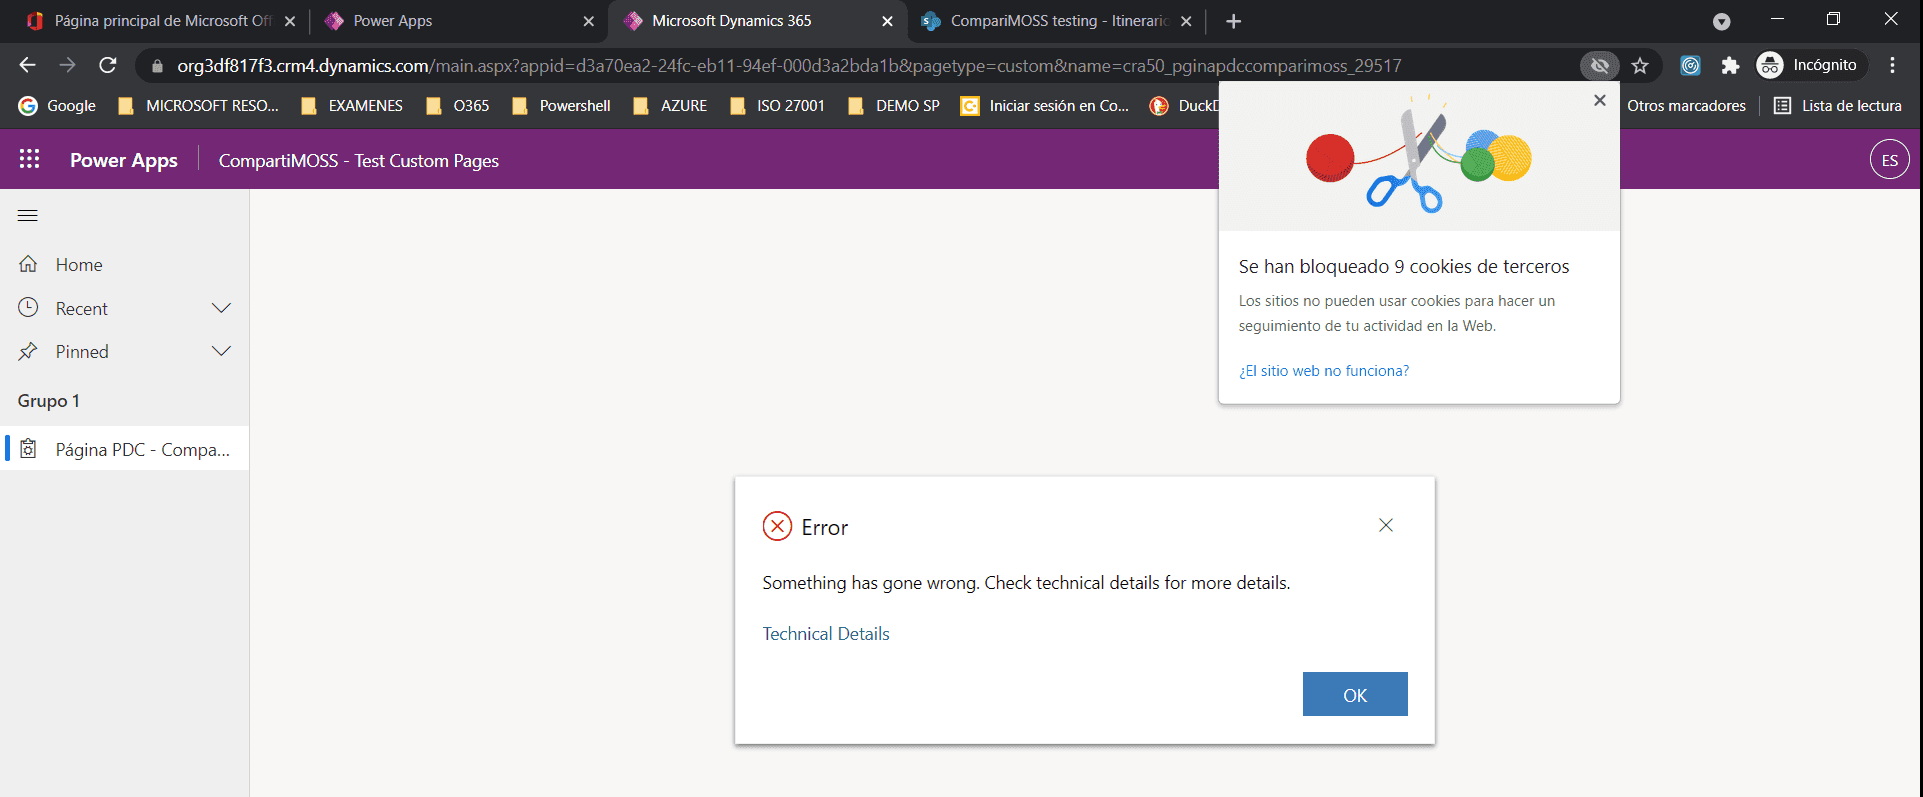Close the Error dialog with the X
1923x797 pixels.
pyautogui.click(x=1386, y=525)
